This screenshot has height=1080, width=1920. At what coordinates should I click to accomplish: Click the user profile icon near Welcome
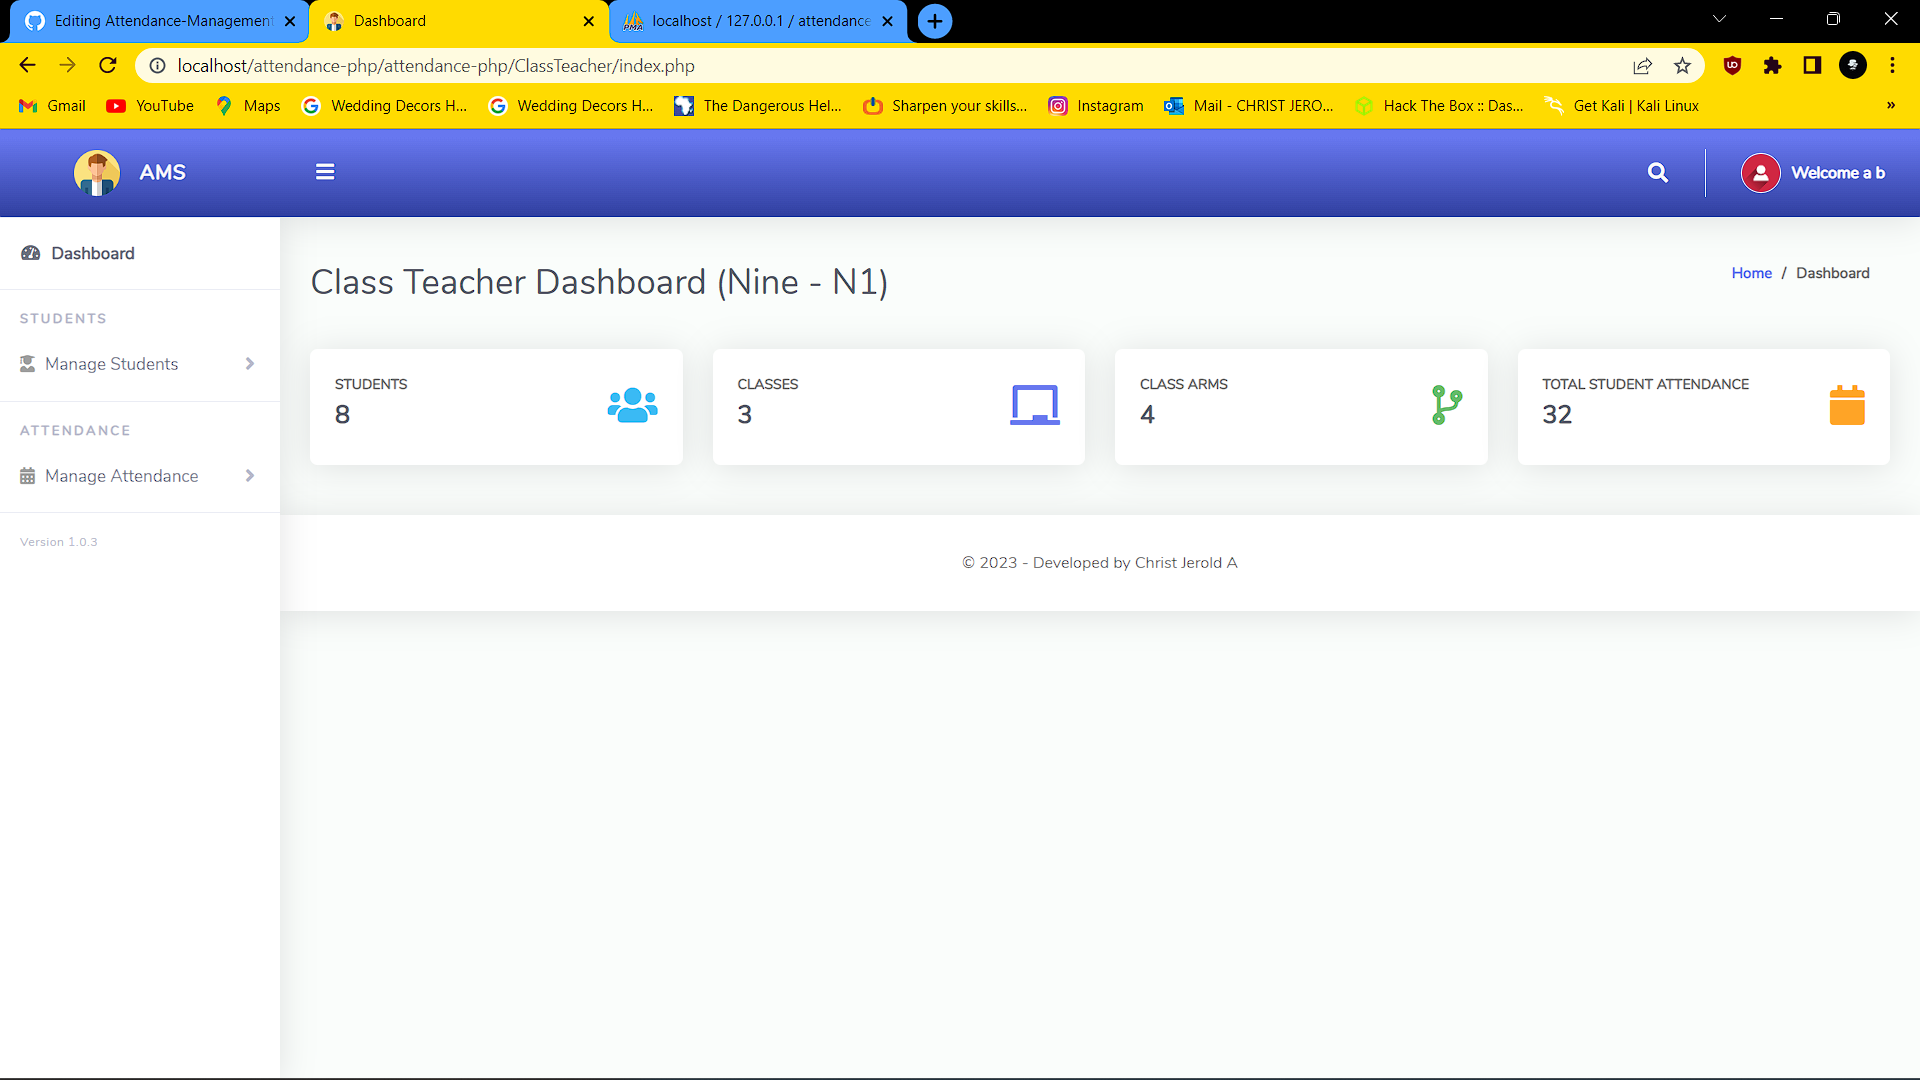(1760, 172)
